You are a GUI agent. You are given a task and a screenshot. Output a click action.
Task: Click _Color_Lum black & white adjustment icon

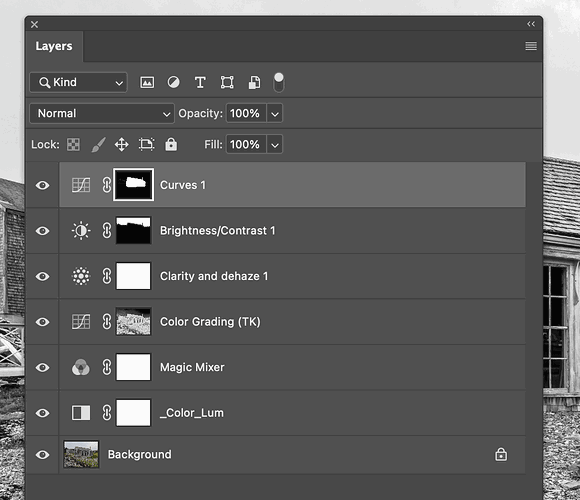81,413
